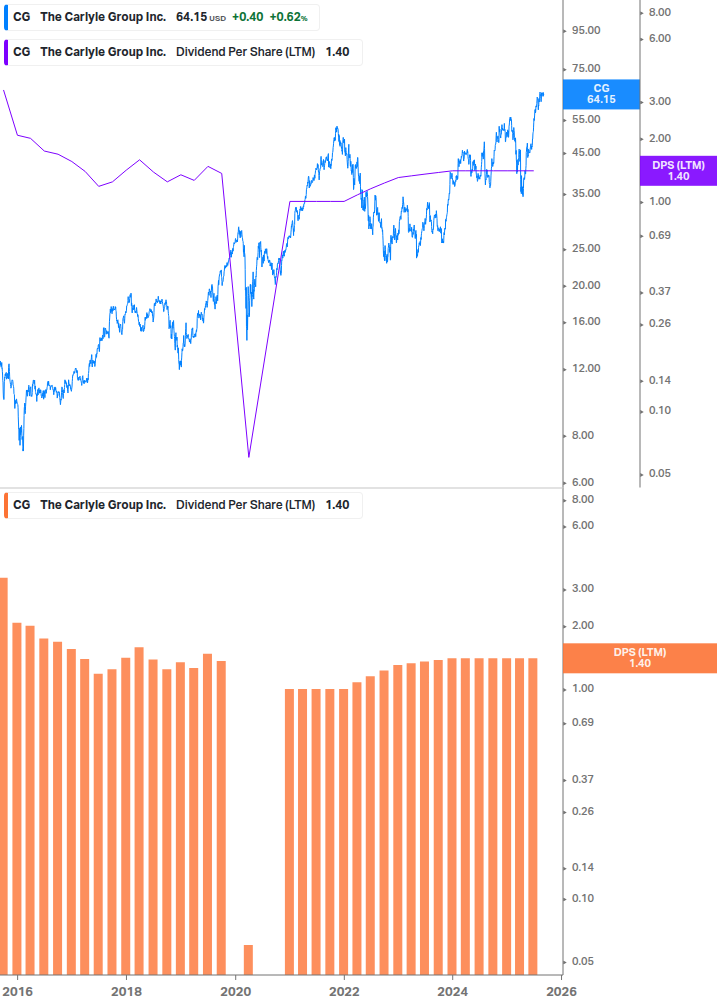Click the +0.40 price change value
Screen dimensions: 717x1005
click(x=247, y=17)
